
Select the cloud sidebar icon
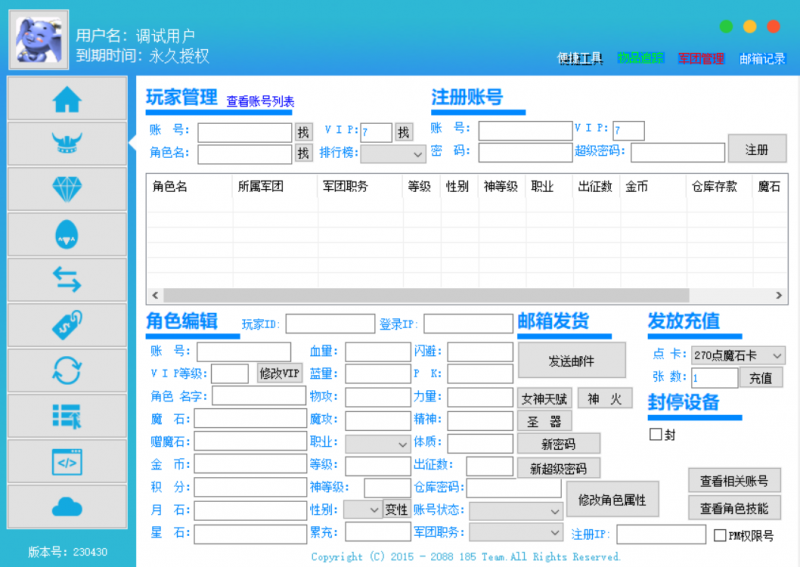click(x=67, y=507)
